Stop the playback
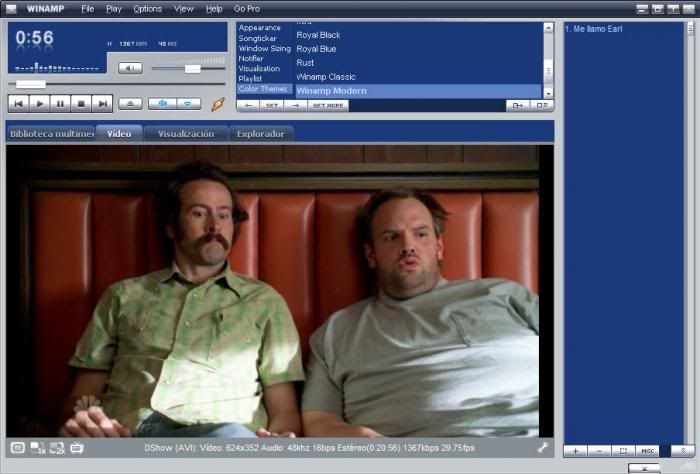Screen dimensions: 700x474 (81, 104)
